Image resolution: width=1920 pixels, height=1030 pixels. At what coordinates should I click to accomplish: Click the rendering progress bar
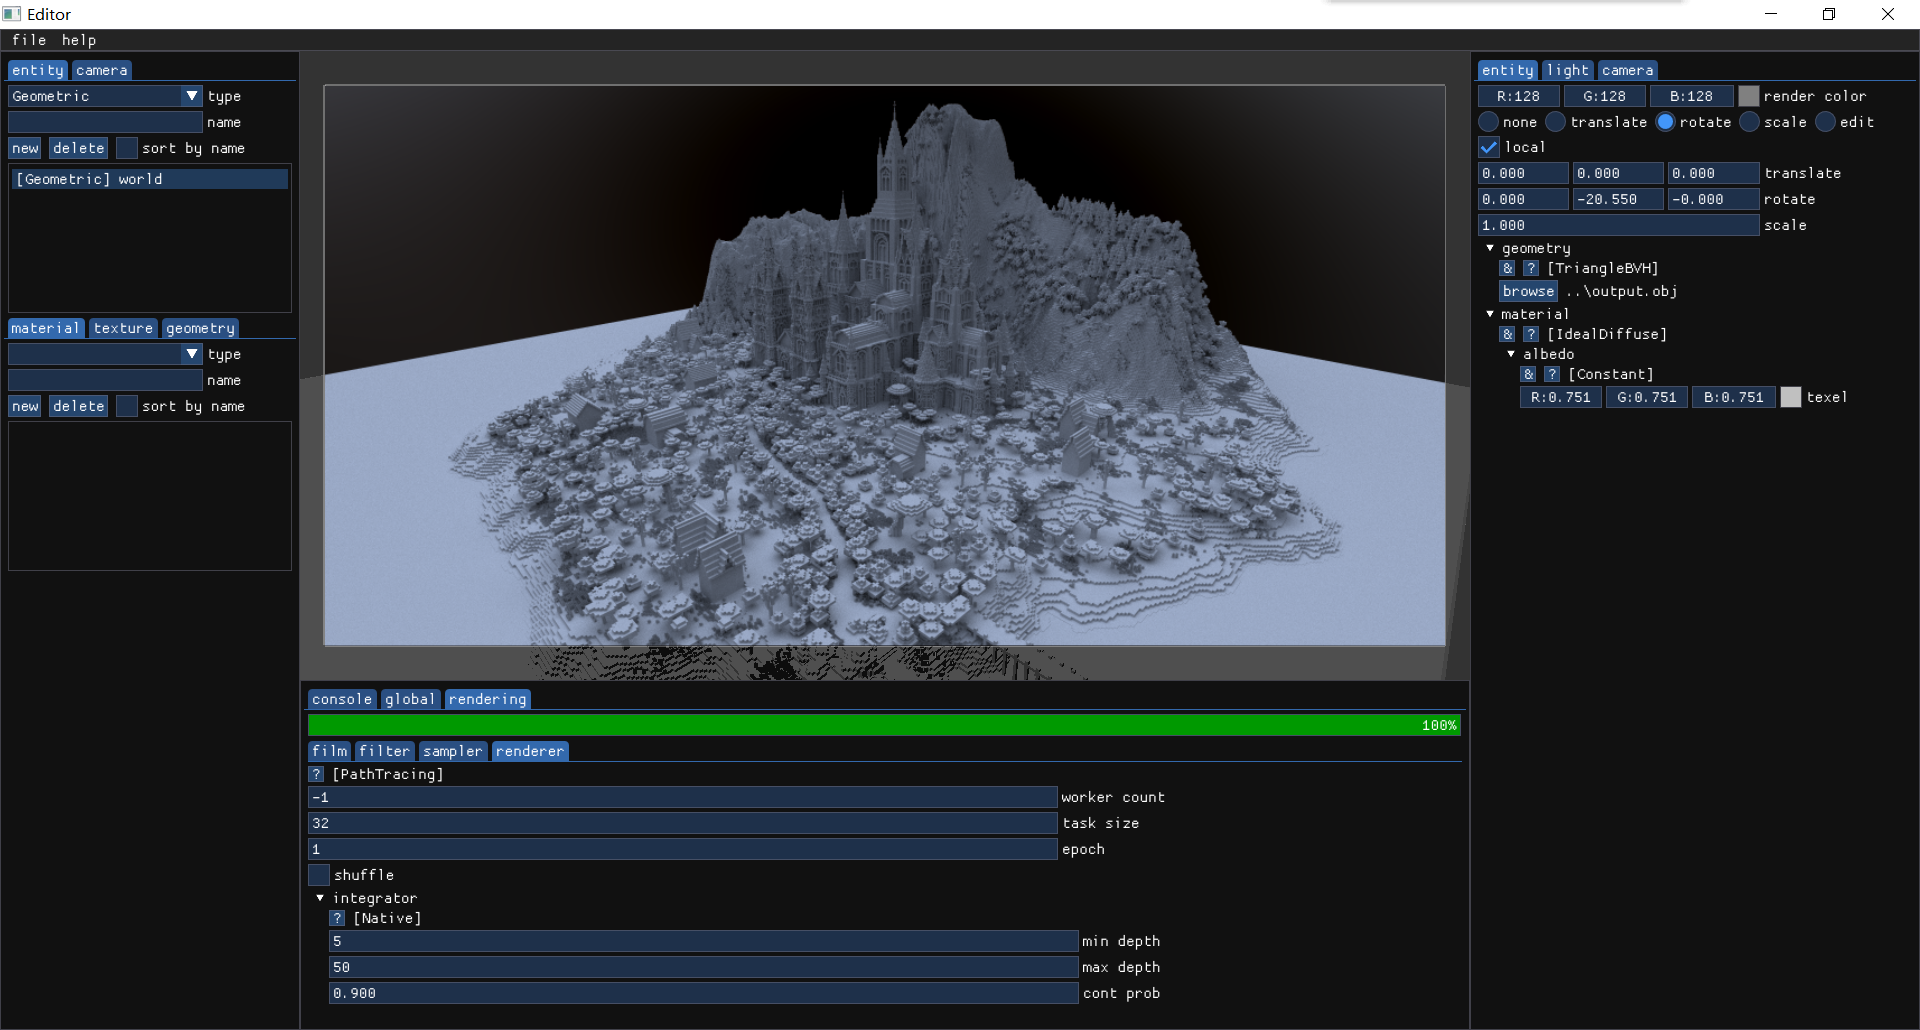[x=884, y=725]
